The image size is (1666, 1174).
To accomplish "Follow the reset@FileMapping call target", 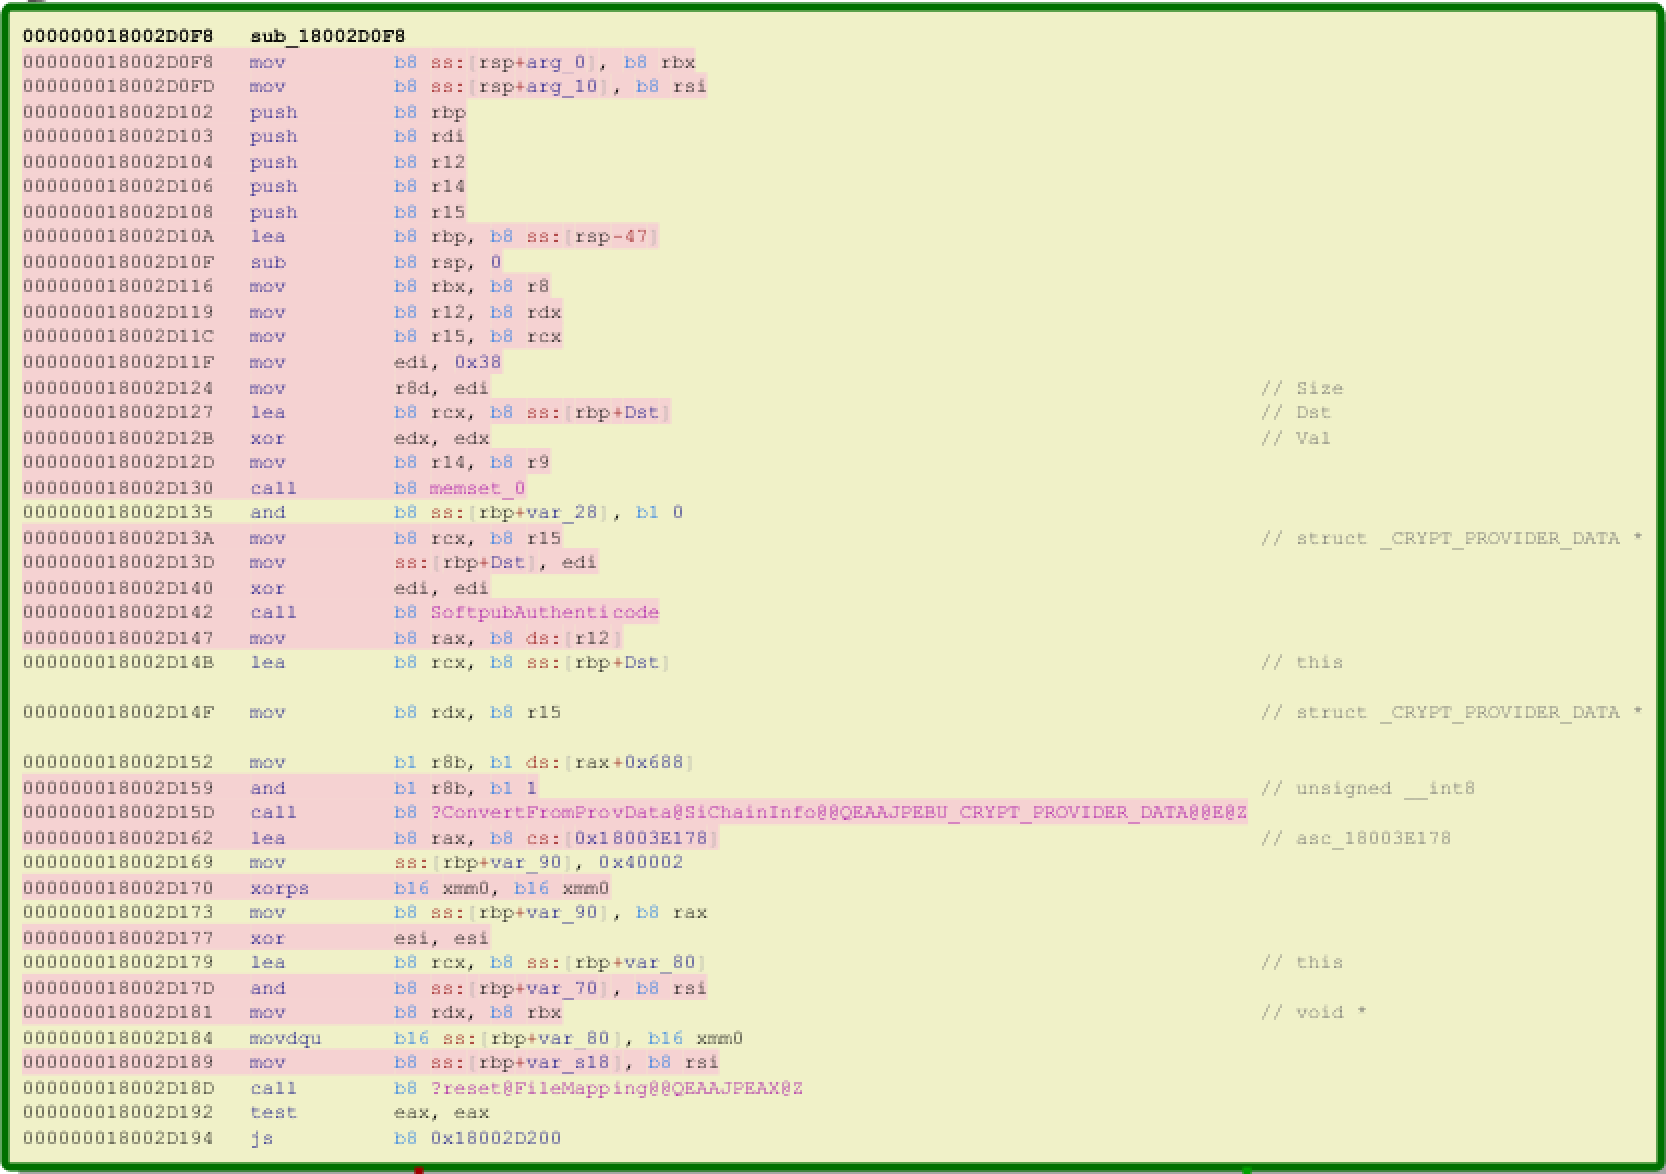I will [x=616, y=1088].
